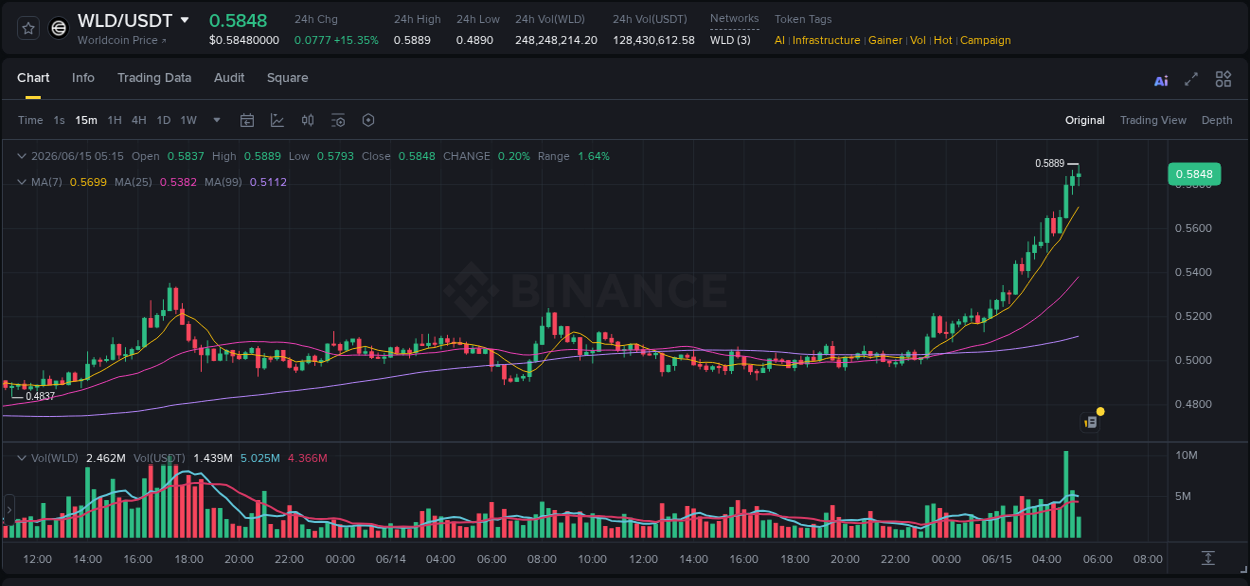
Task: Select the 15m interval
Action: [86, 120]
